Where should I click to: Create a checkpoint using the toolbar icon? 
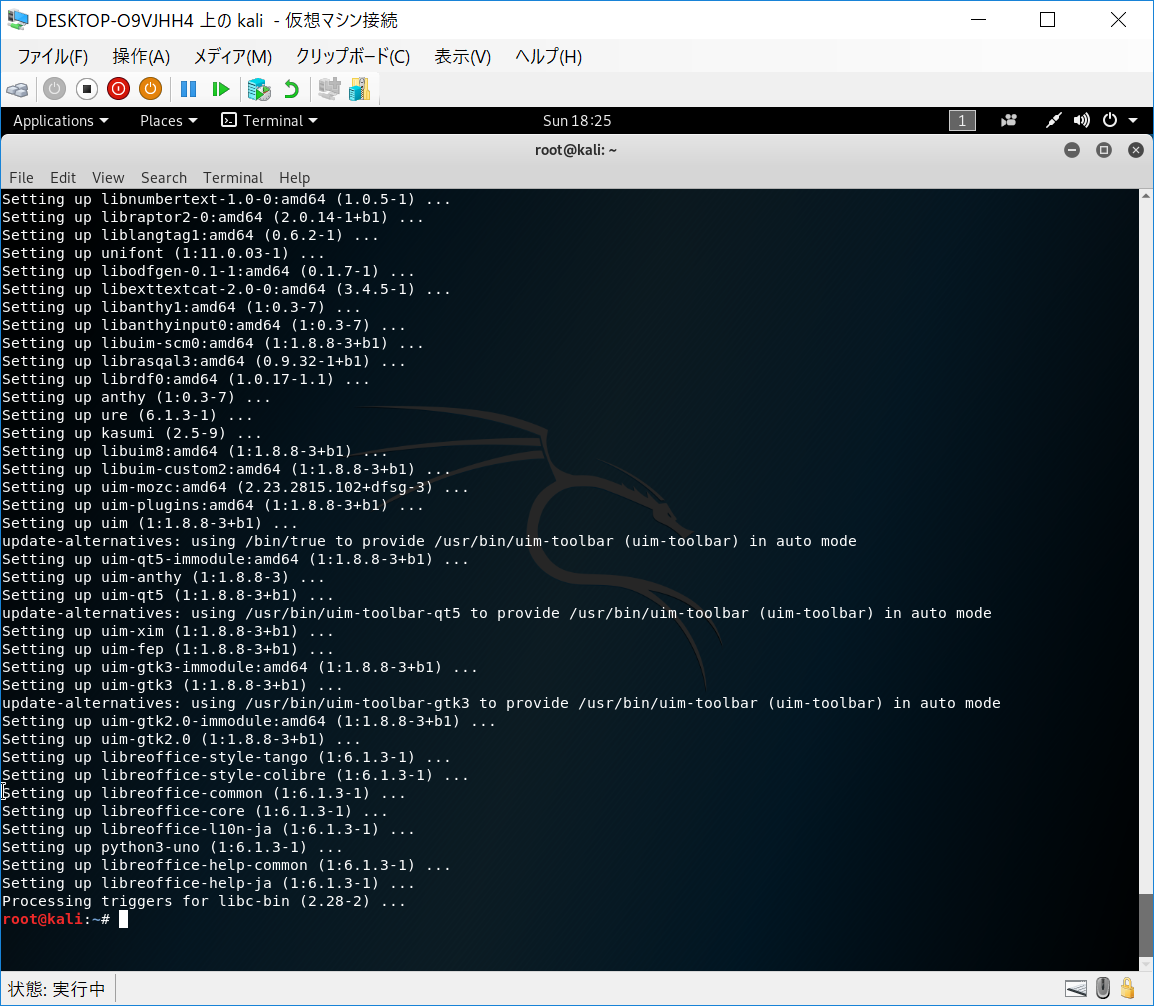click(x=259, y=89)
